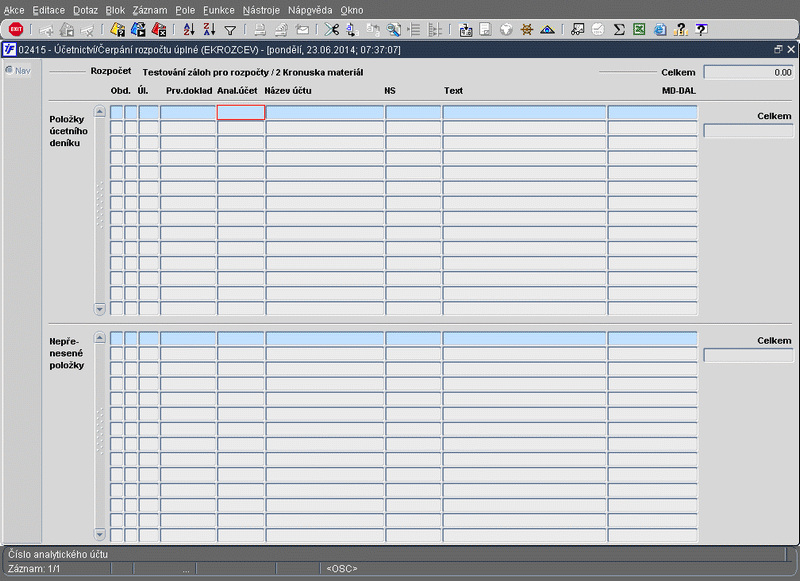Click down arrow of Nepřenesené položky scrollbar
The width and height of the screenshot is (800, 581).
coord(100,535)
